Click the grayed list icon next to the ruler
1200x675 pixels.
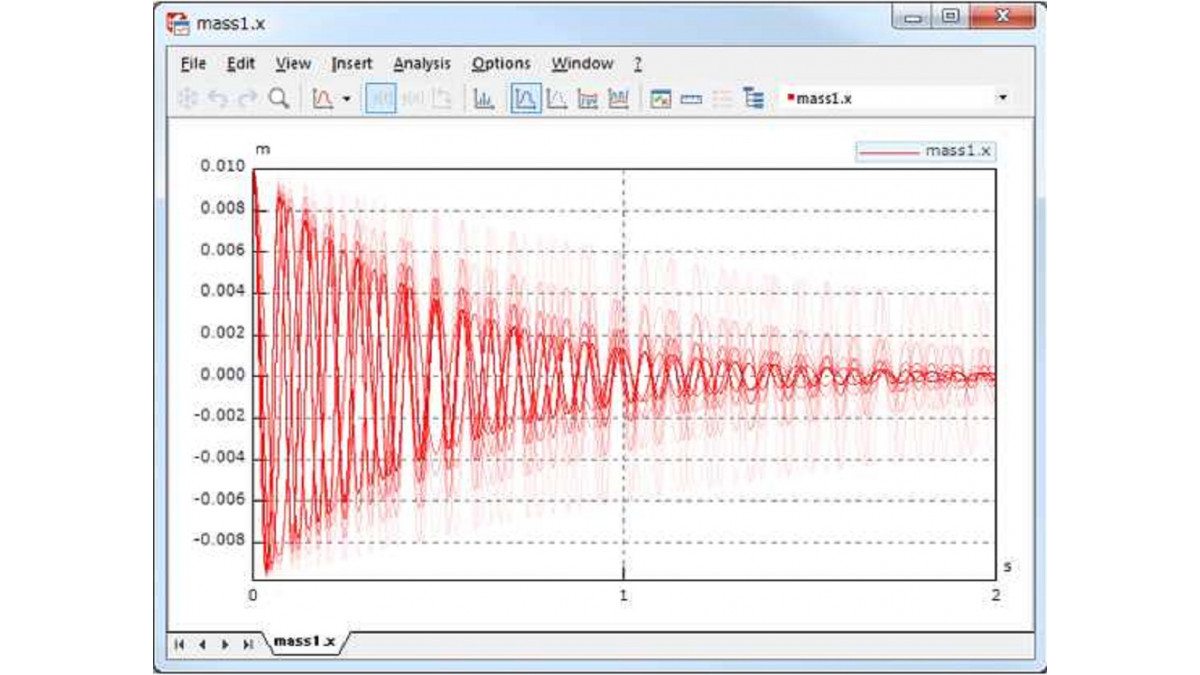(x=722, y=98)
